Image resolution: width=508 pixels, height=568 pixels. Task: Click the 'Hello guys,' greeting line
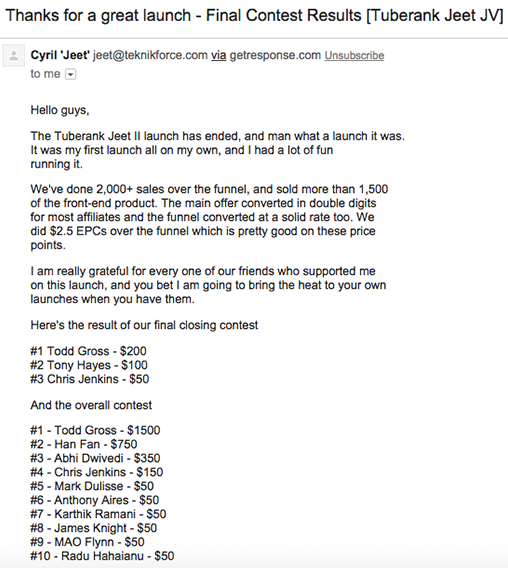[x=60, y=110]
